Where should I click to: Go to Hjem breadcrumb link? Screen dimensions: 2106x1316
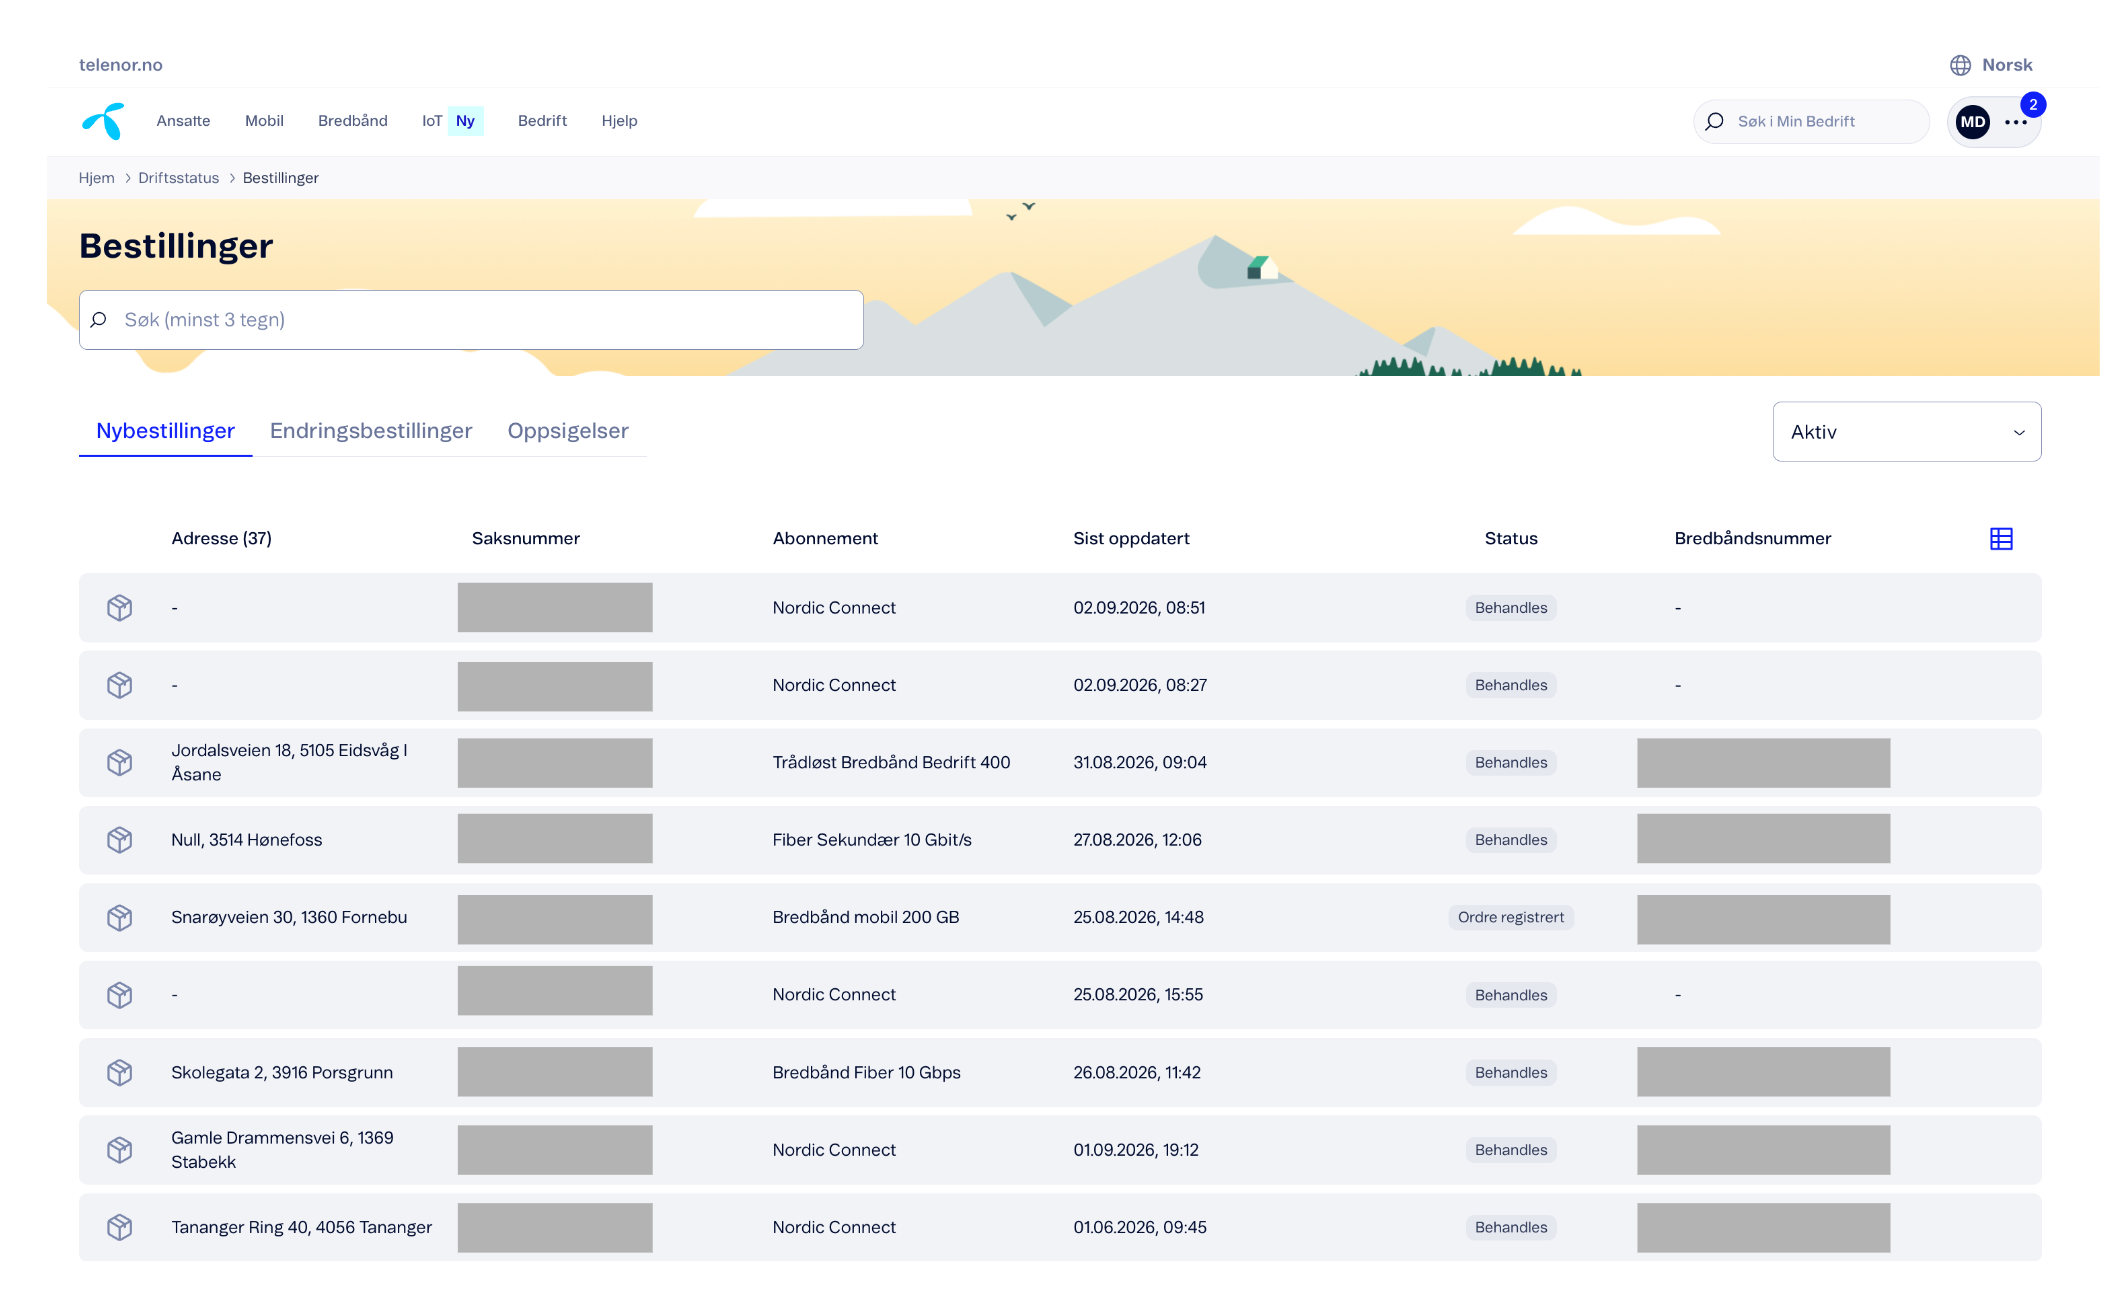click(x=97, y=178)
